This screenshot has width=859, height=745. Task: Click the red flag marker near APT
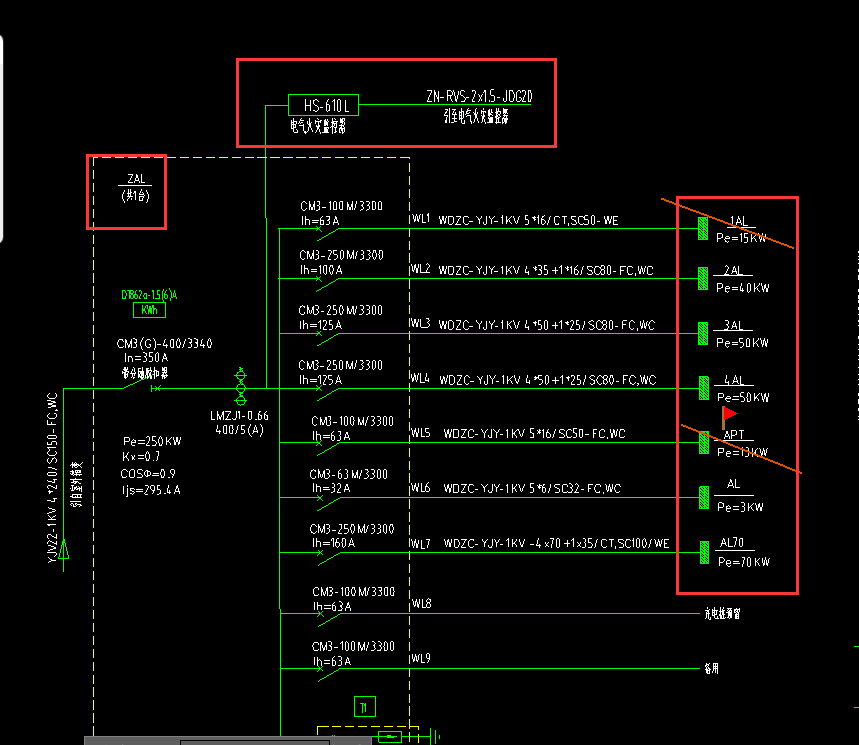coord(730,417)
